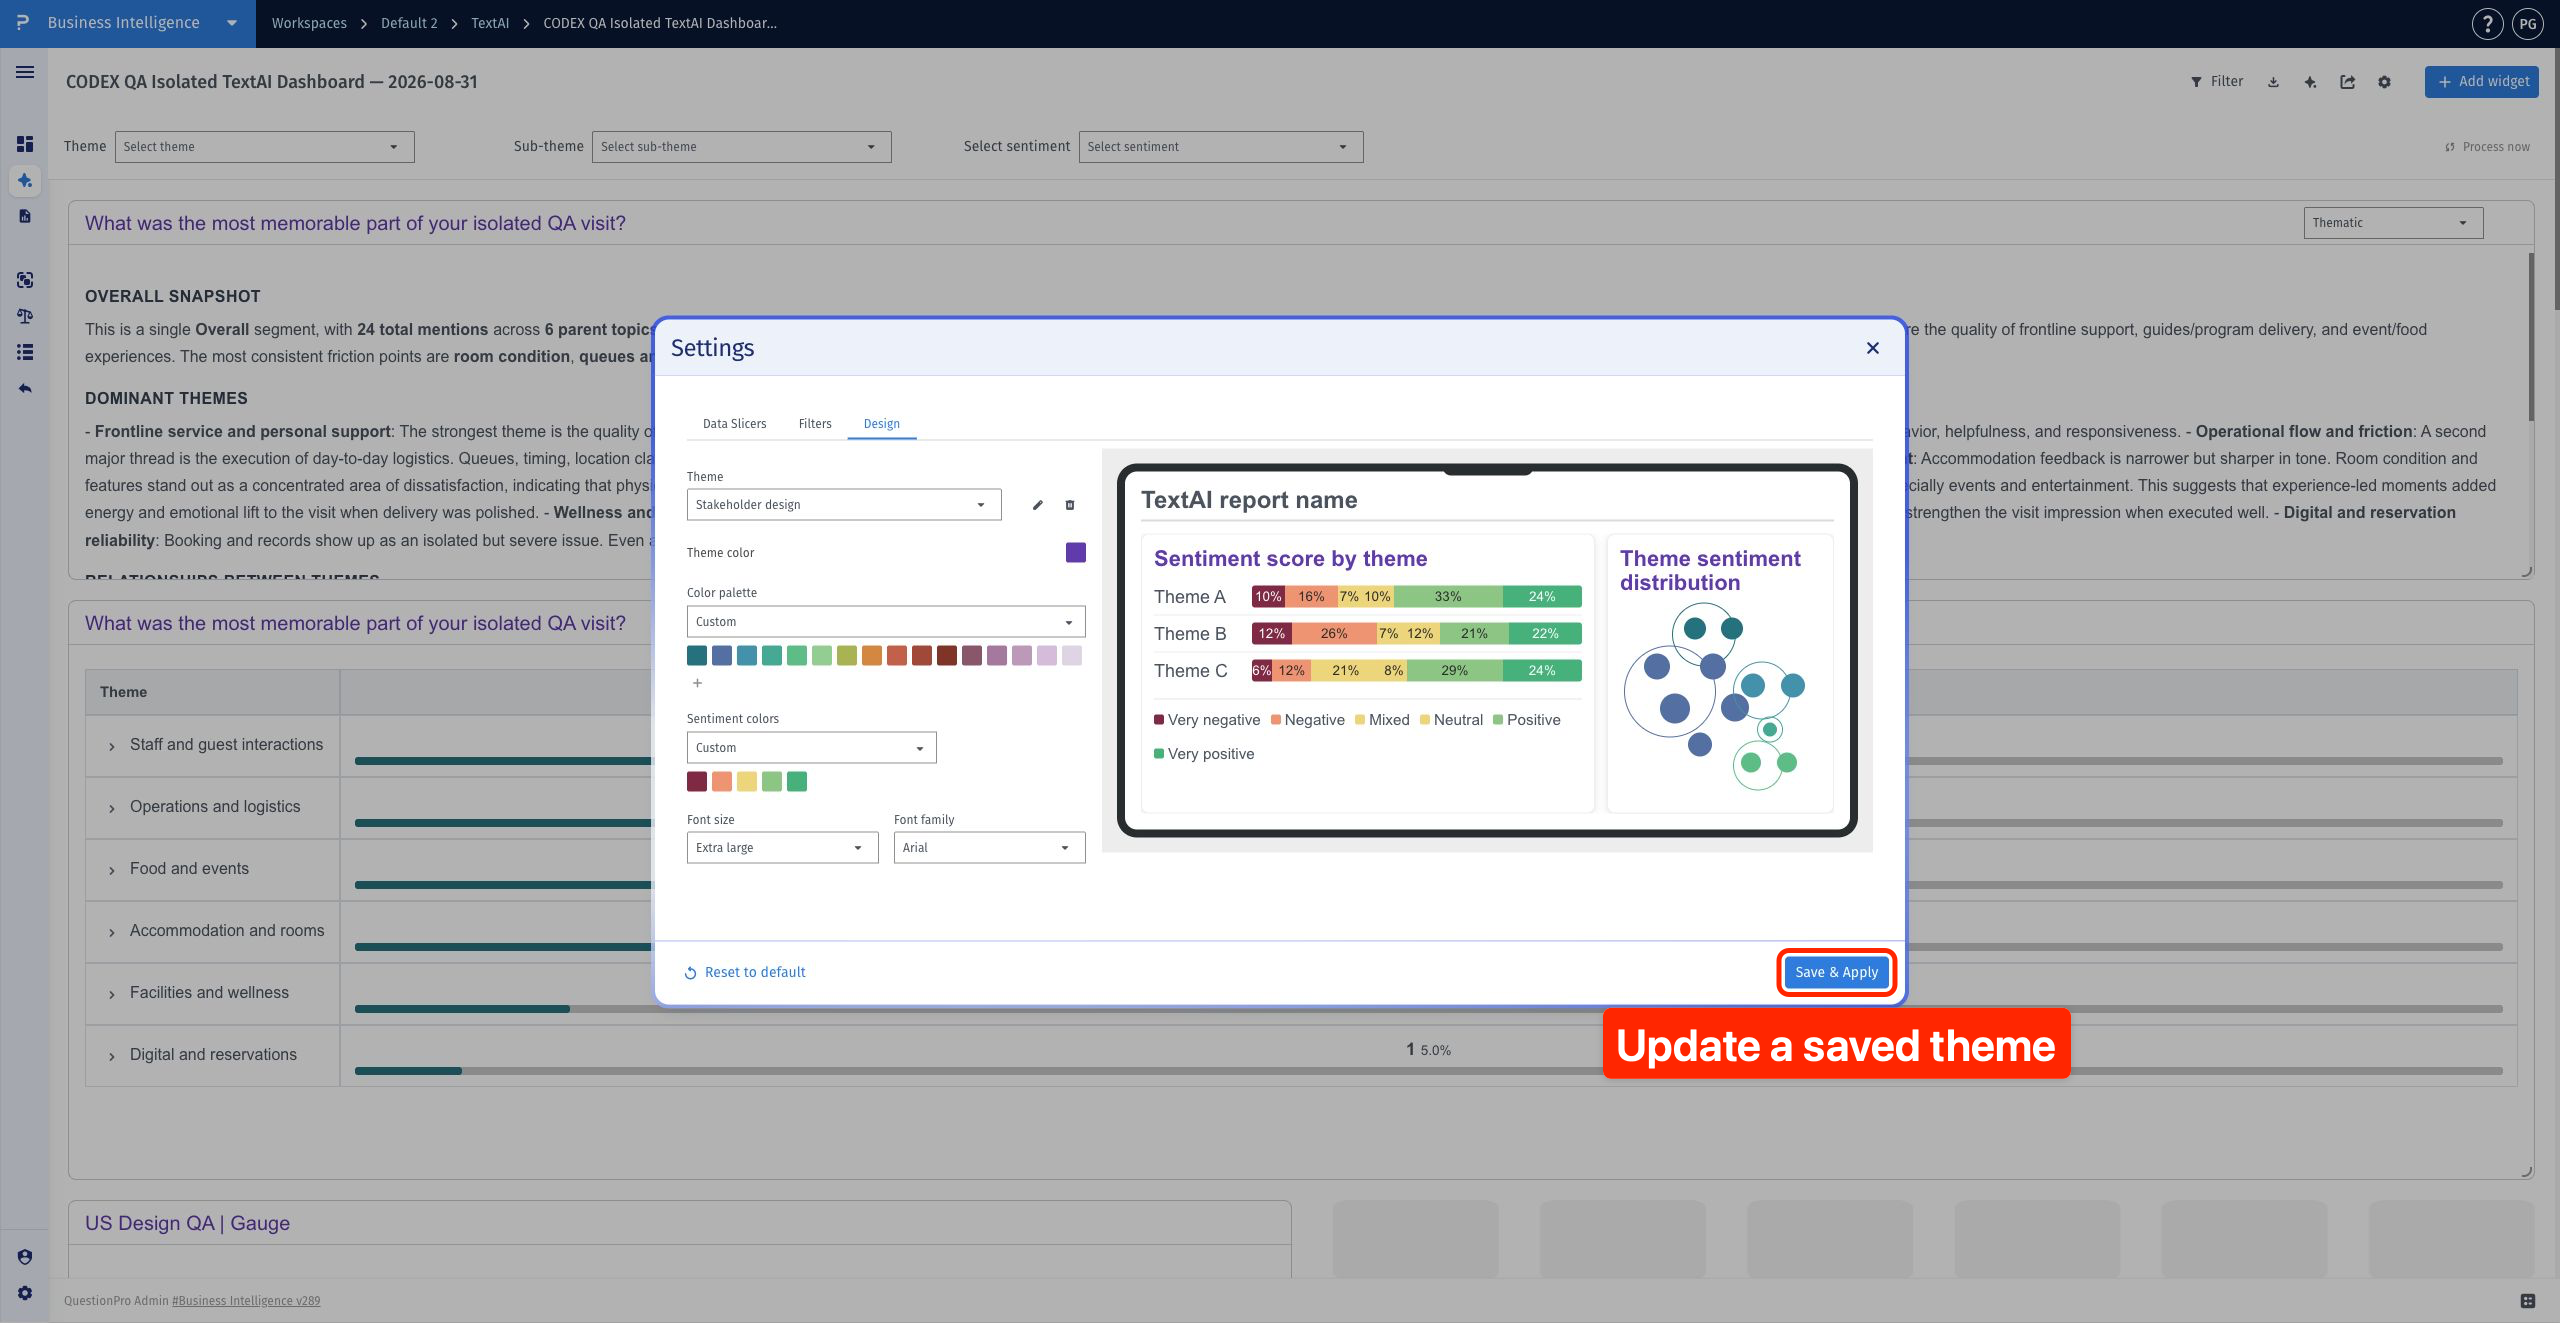Viewport: 2560px width, 1323px height.
Task: Open the Color palette Custom dropdown
Action: click(886, 622)
